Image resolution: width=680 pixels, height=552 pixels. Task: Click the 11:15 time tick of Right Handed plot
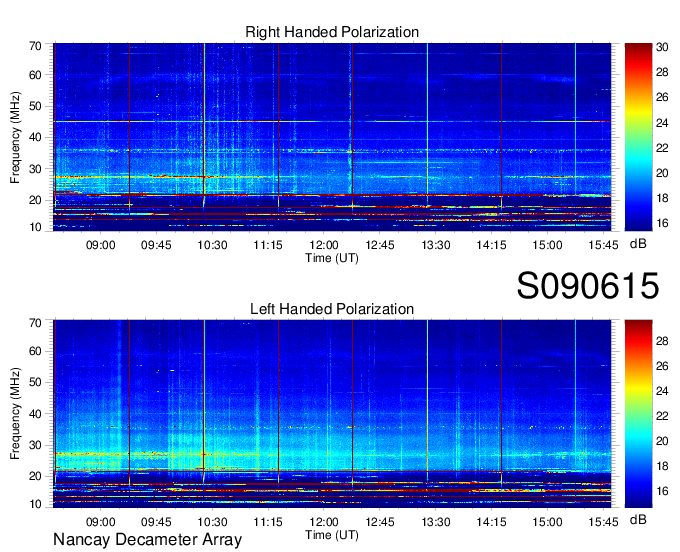[x=268, y=245]
